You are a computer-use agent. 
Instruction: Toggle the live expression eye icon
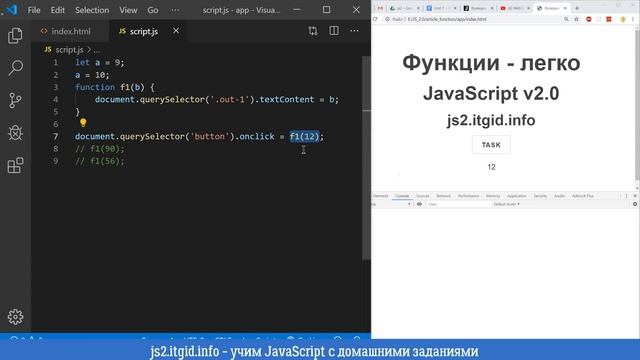coord(419,204)
